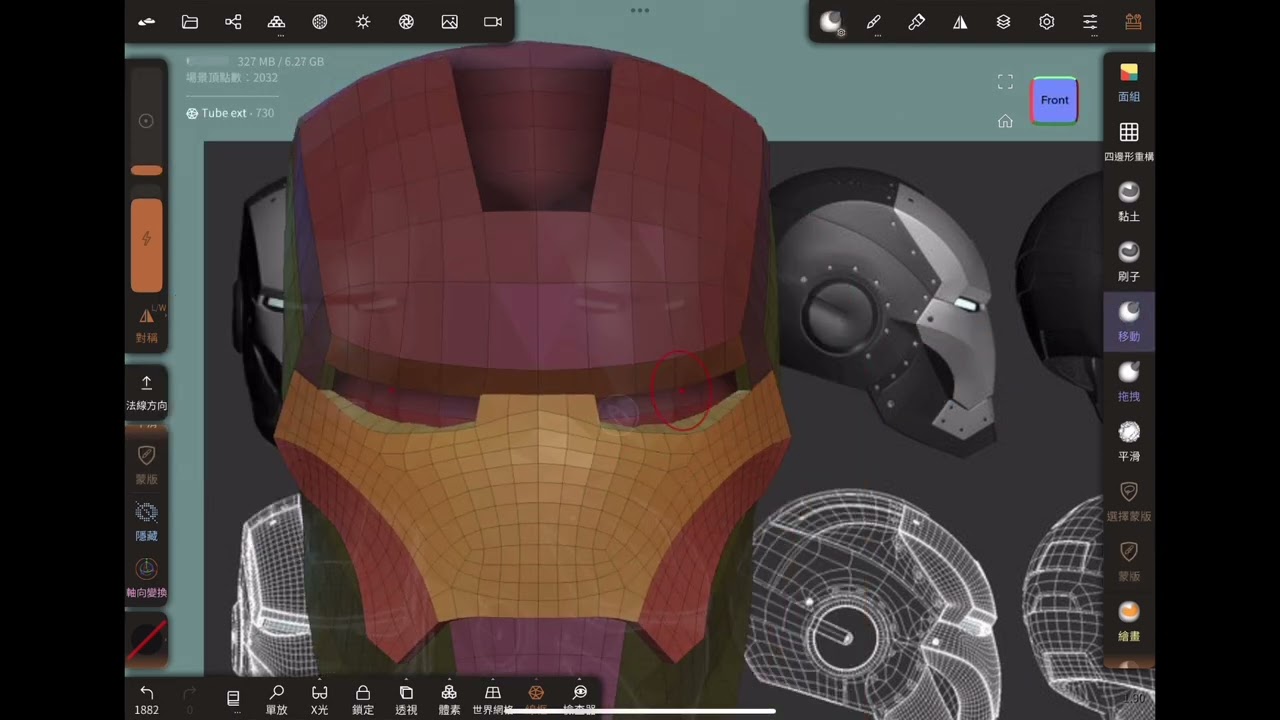1280x720 pixels.
Task: Select the 移動 move tool
Action: tap(1129, 322)
